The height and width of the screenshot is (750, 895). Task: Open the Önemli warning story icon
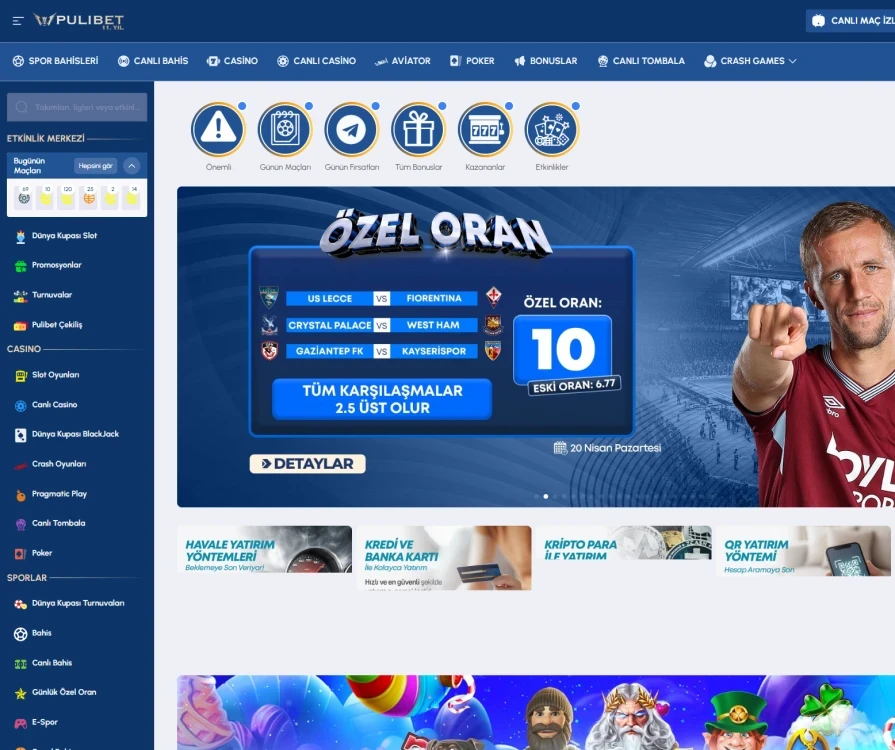tap(218, 129)
